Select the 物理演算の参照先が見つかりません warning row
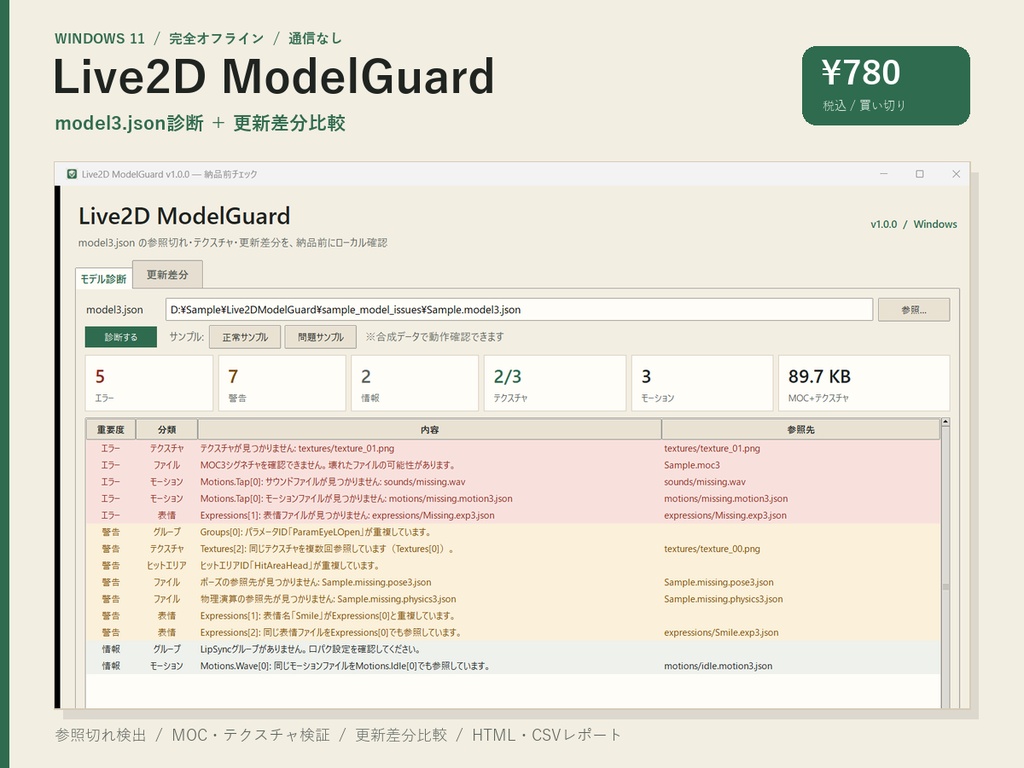 click(x=513, y=599)
